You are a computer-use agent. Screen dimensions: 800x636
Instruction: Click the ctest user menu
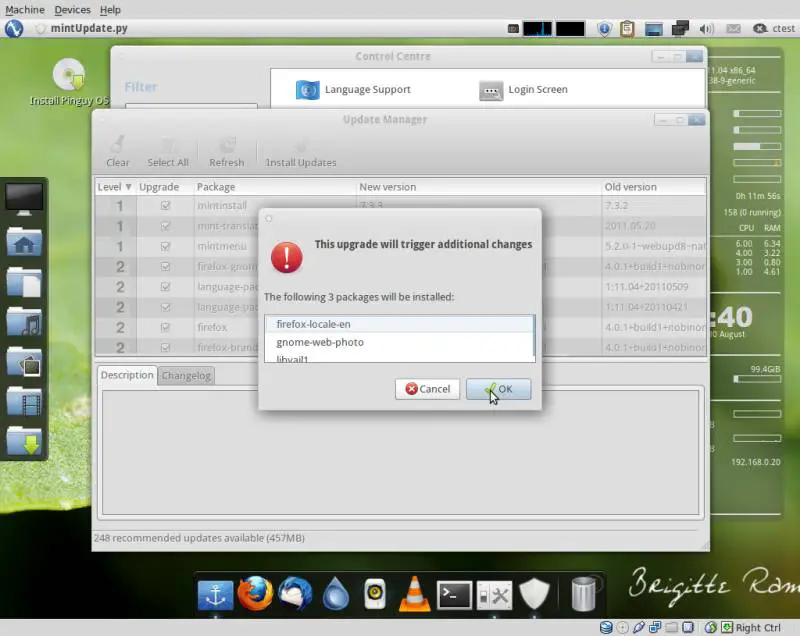(774, 29)
